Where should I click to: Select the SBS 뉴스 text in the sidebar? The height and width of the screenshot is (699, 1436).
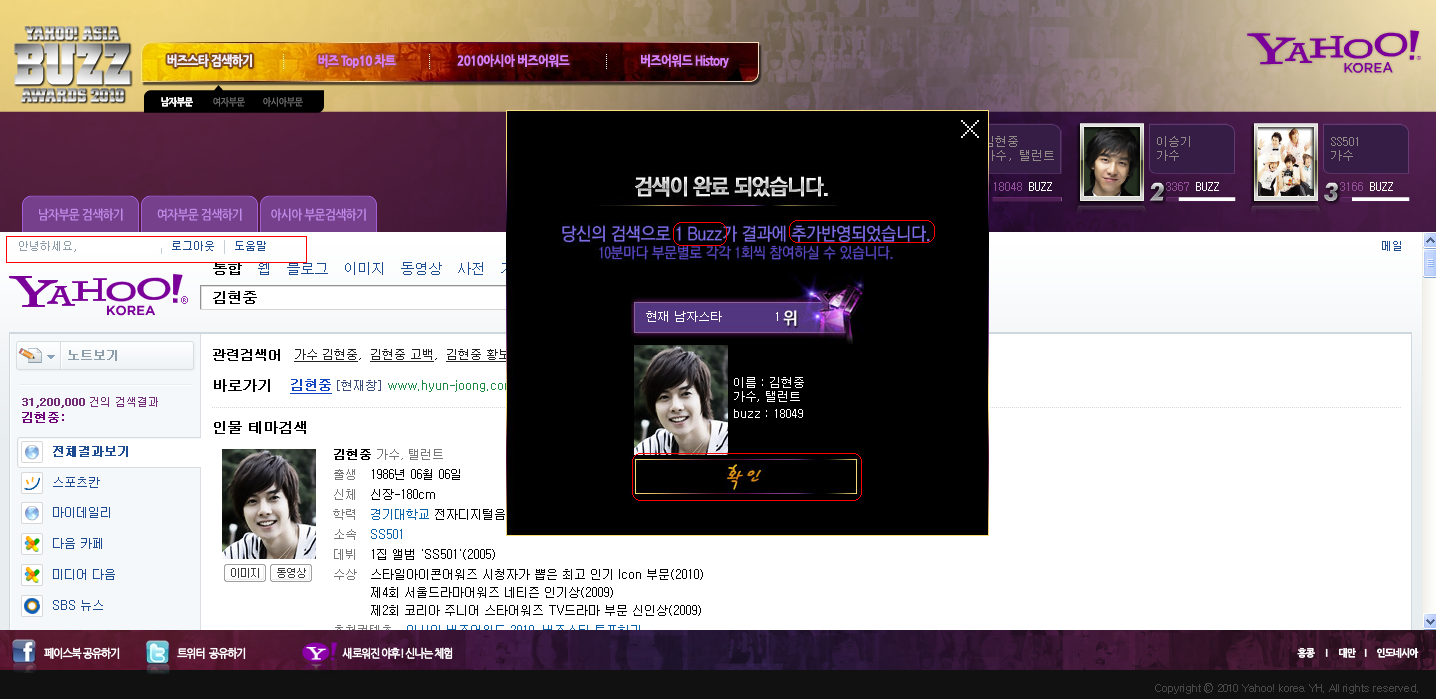click(x=78, y=606)
